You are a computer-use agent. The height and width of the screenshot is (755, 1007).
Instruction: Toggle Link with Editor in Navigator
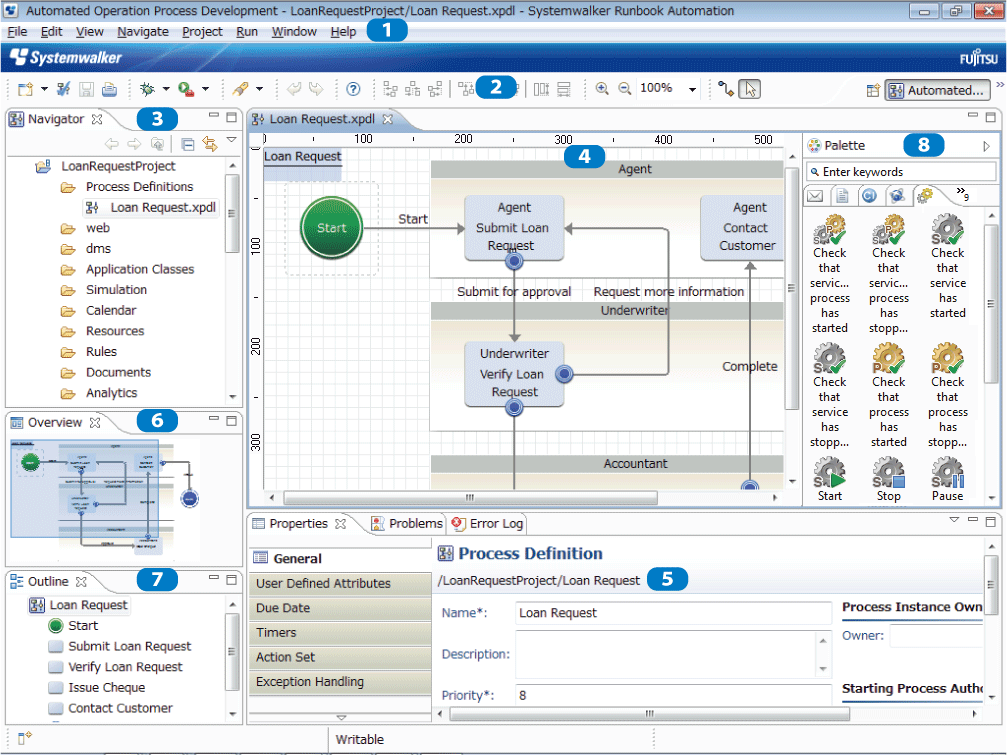(210, 144)
